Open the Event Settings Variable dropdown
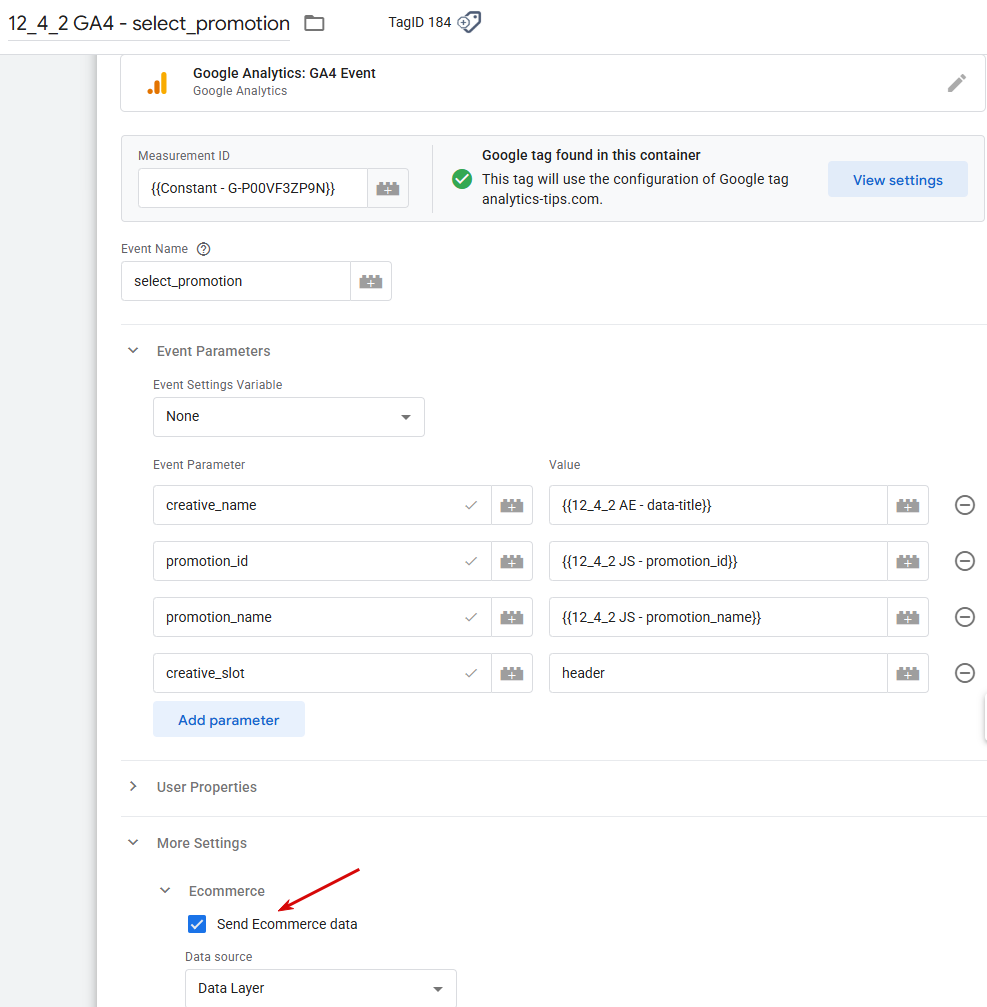This screenshot has width=987, height=1007. 289,417
